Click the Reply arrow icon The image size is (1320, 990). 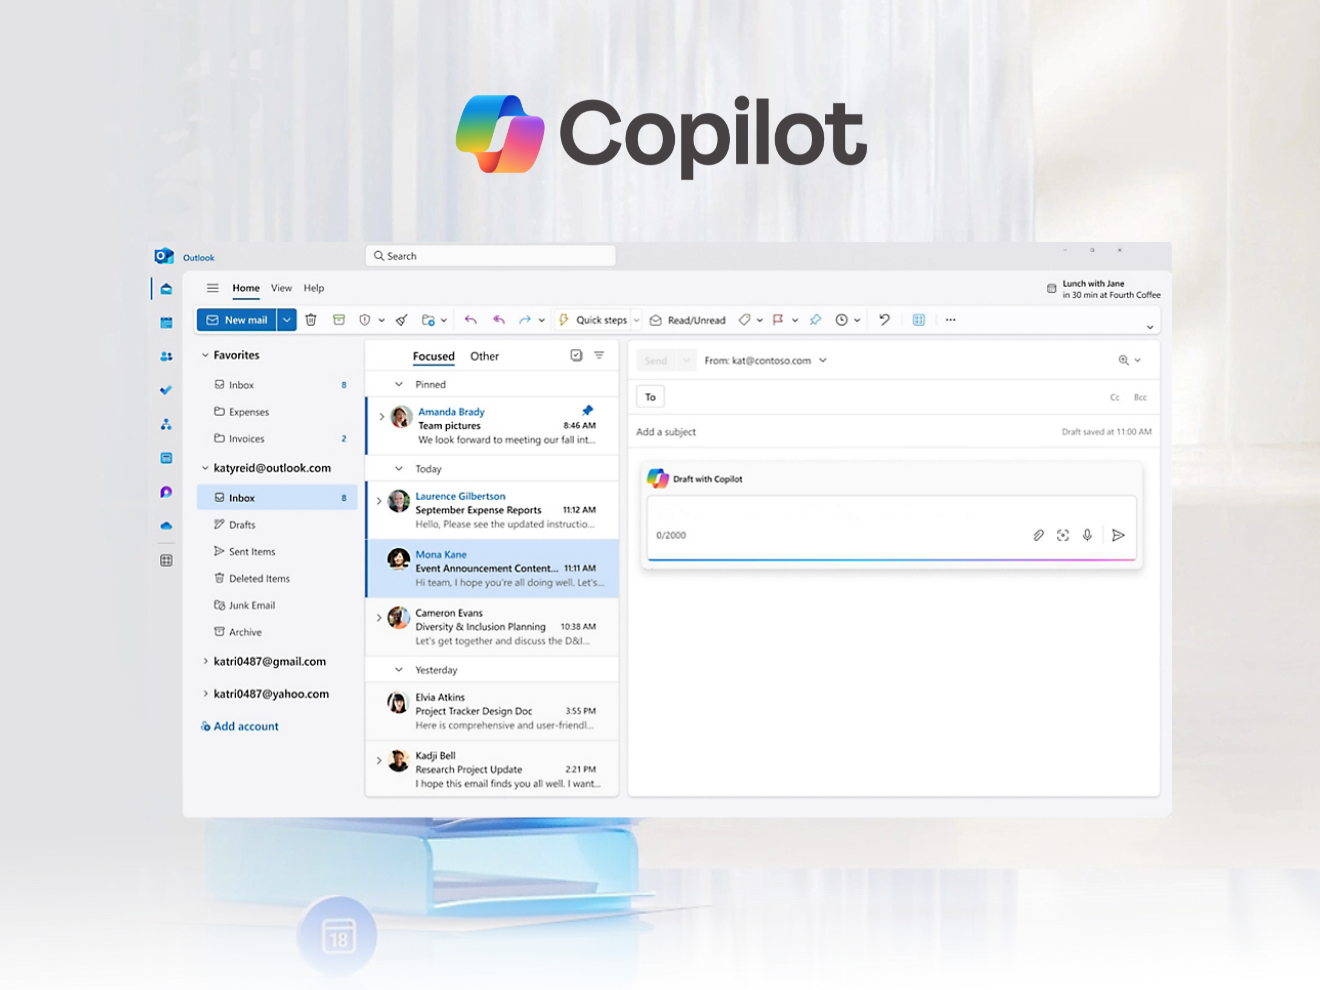[471, 320]
